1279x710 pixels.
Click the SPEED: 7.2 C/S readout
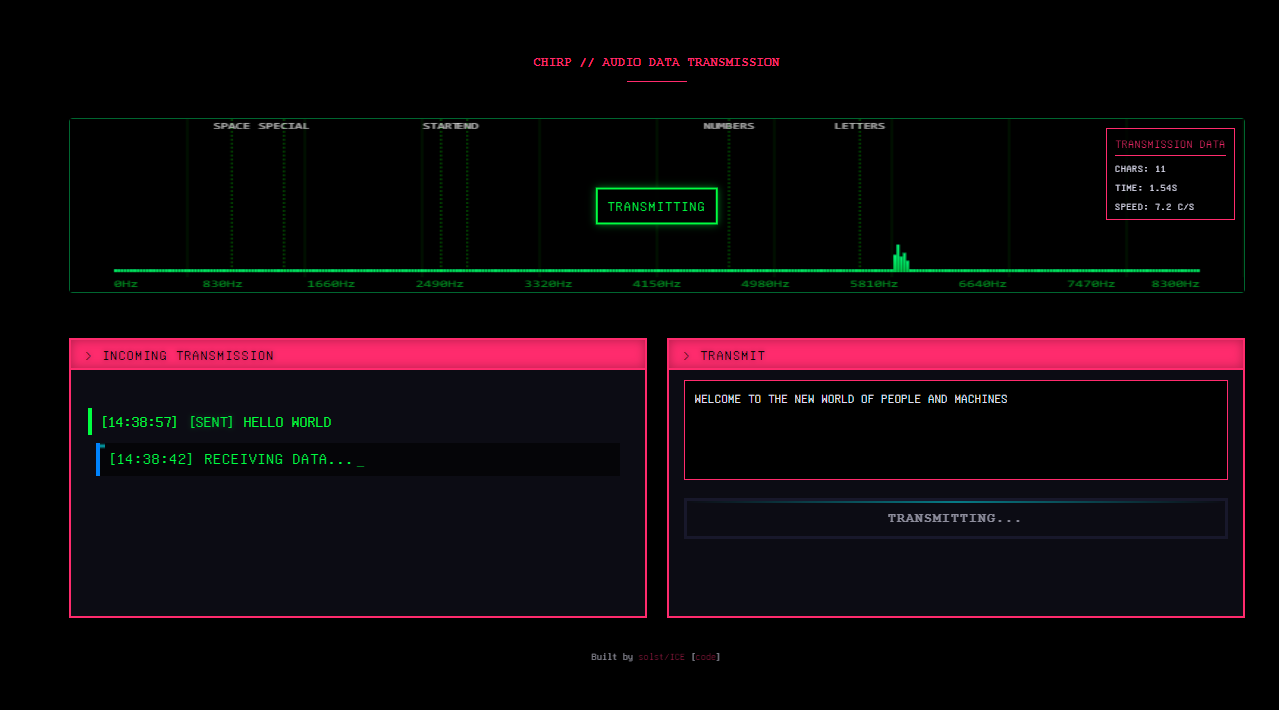pyautogui.click(x=1154, y=207)
